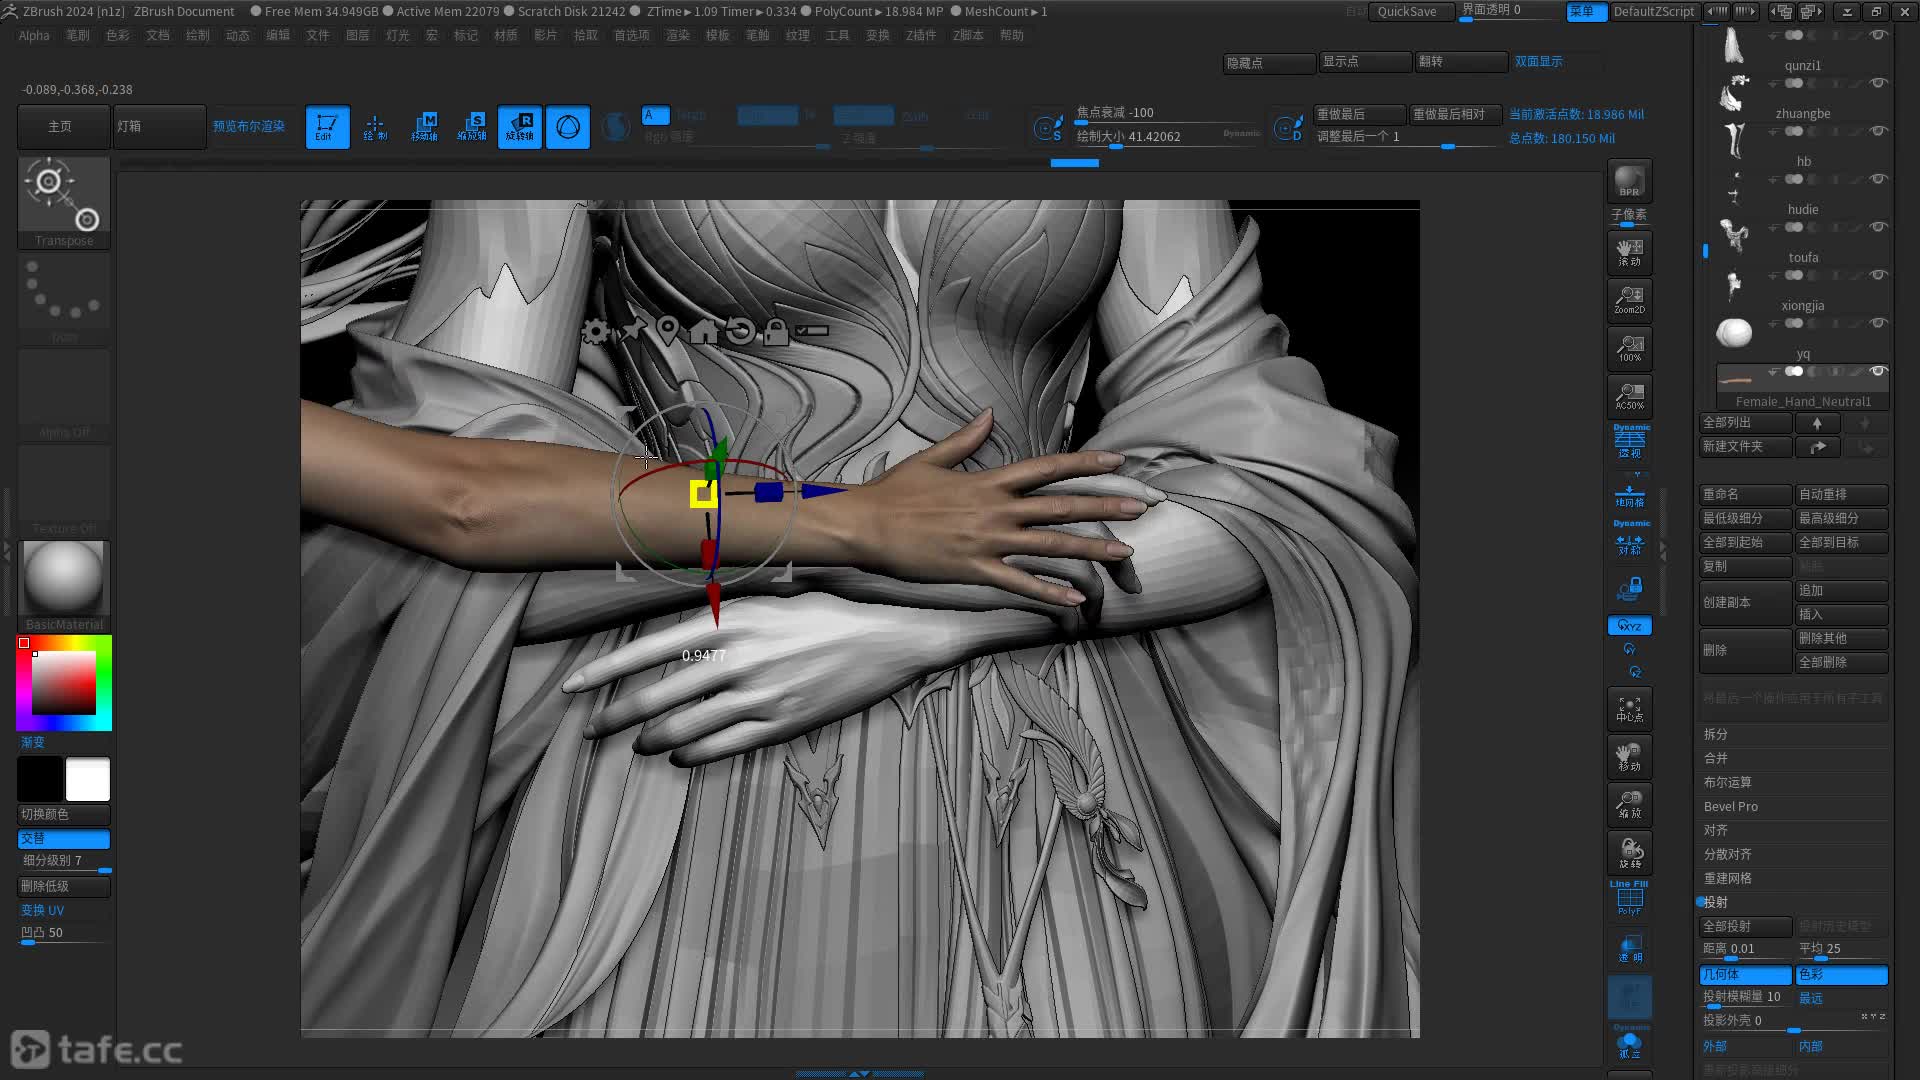The width and height of the screenshot is (1920, 1080).
Task: Open the 工具 (Tool) menu
Action: [x=837, y=35]
